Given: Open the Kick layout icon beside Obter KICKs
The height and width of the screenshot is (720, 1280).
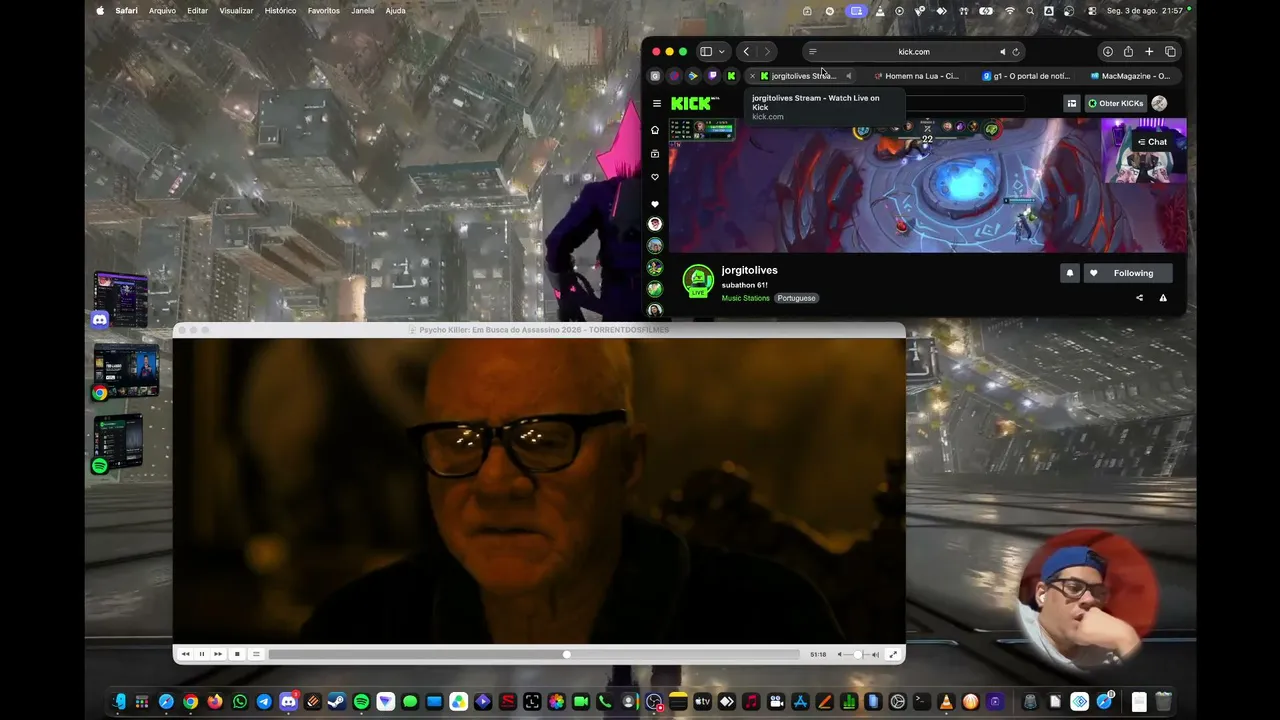Looking at the screenshot, I should click(x=1072, y=103).
